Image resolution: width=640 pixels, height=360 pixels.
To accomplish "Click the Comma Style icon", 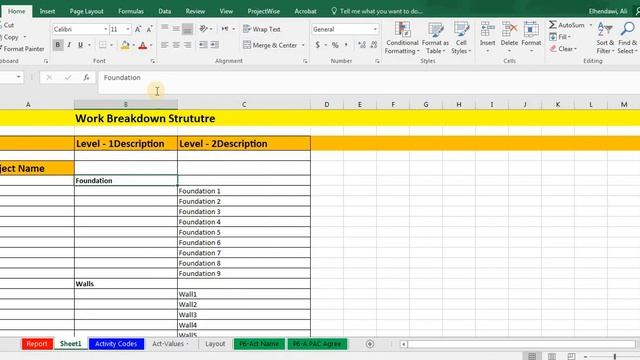I will coord(347,45).
